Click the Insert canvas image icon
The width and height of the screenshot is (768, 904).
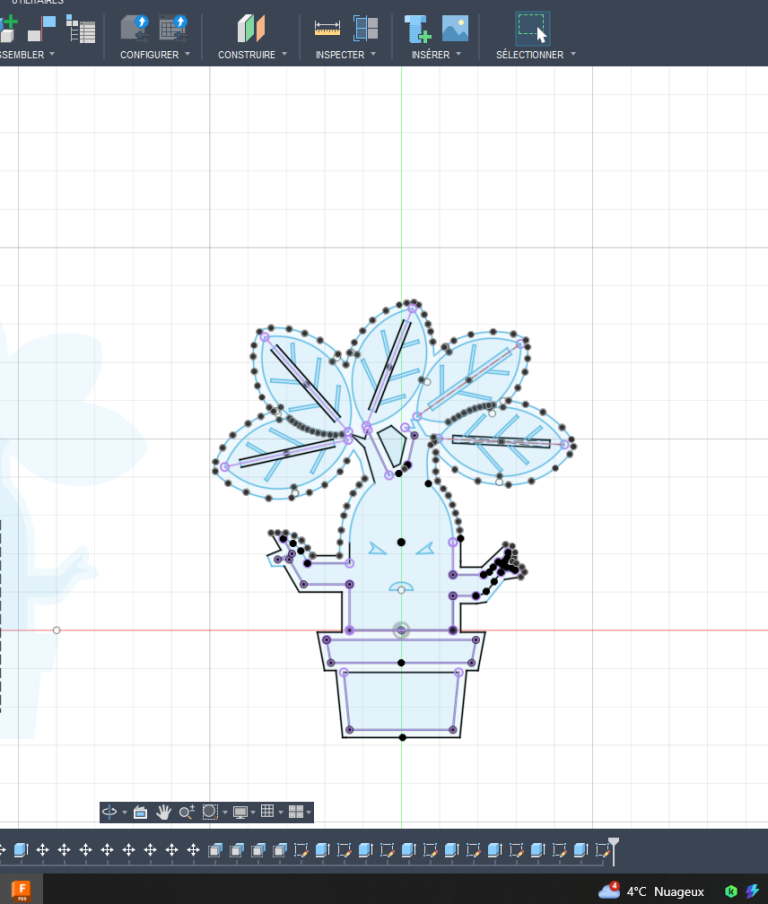pyautogui.click(x=455, y=28)
